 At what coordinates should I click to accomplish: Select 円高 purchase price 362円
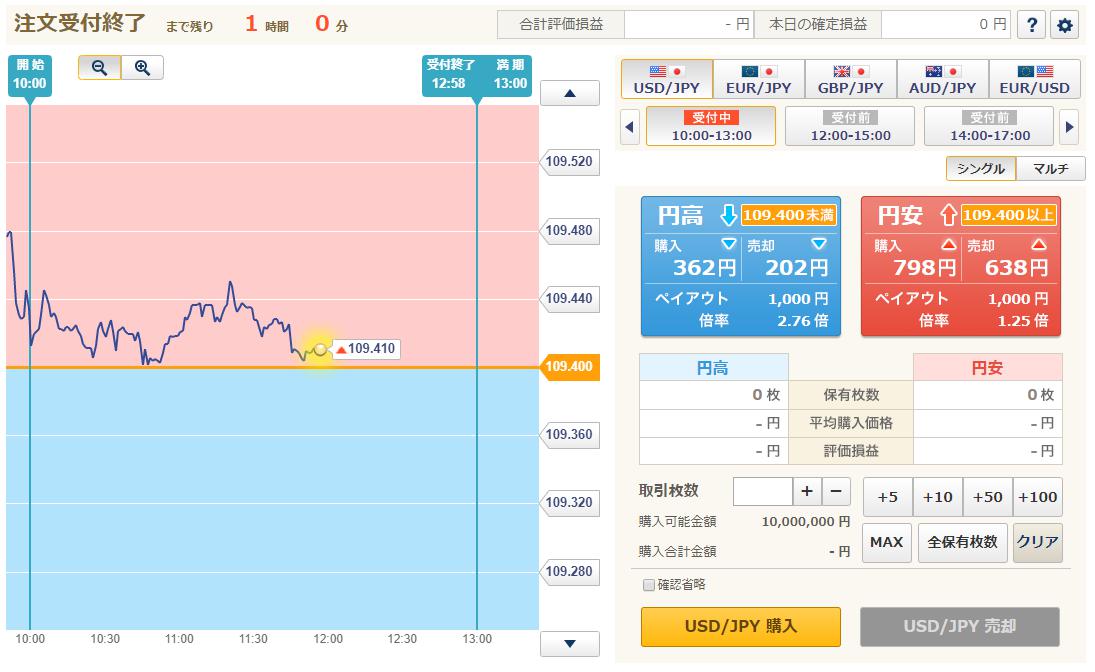[x=694, y=258]
